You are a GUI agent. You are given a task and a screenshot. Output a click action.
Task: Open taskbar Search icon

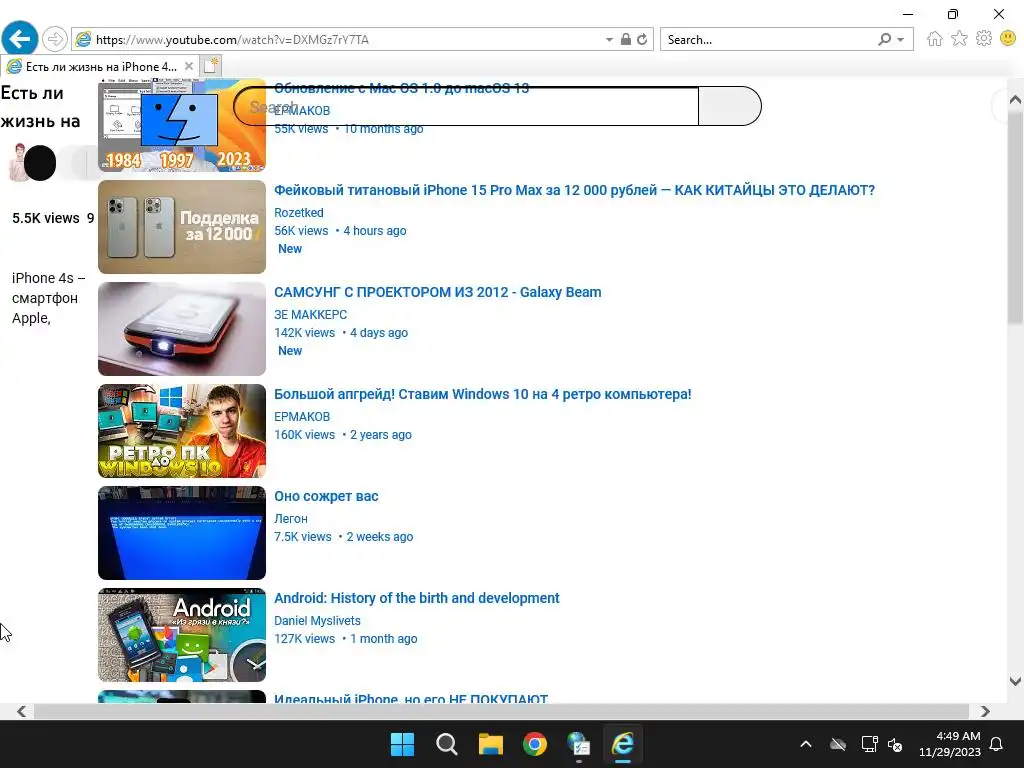pyautogui.click(x=447, y=744)
